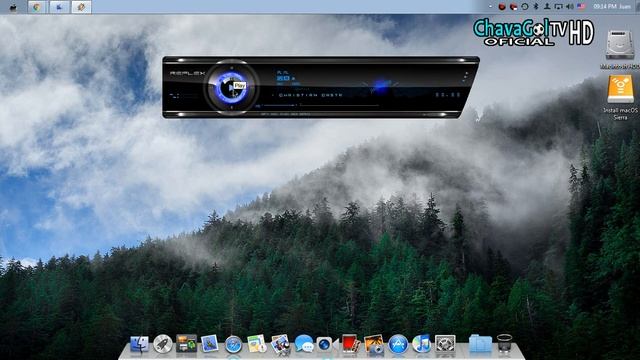The image size is (640, 360).
Task: Click the display monitor icon in tray
Action: pos(558,7)
